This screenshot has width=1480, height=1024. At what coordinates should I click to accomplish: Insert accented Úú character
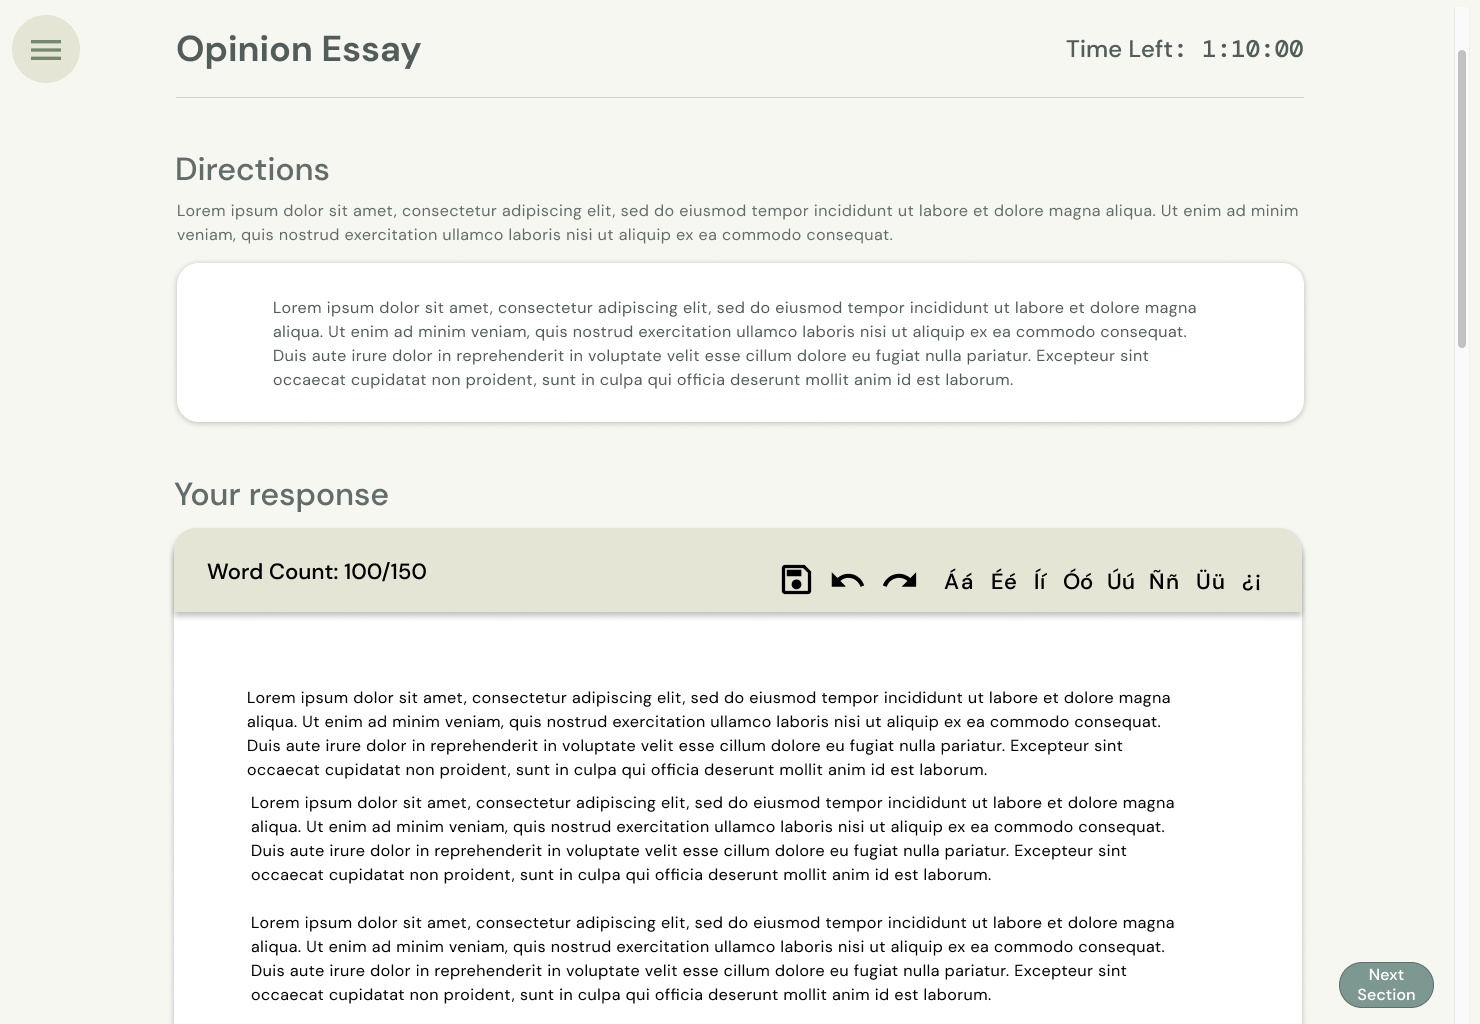pyautogui.click(x=1120, y=581)
